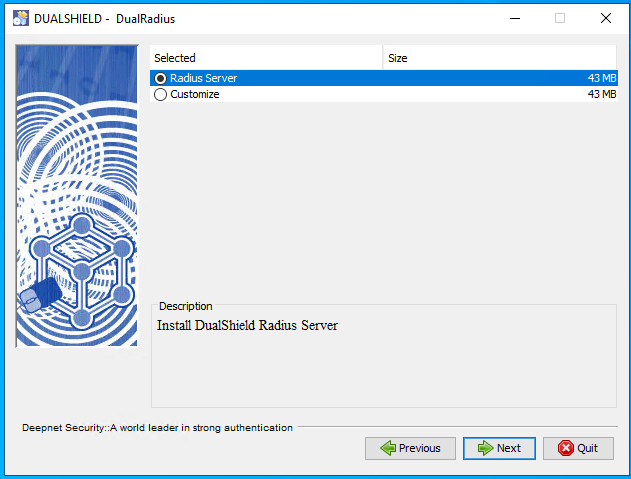Viewport: 631px width, 479px height.
Task: Click the DualShield cube artwork side panel
Action: (x=77, y=196)
